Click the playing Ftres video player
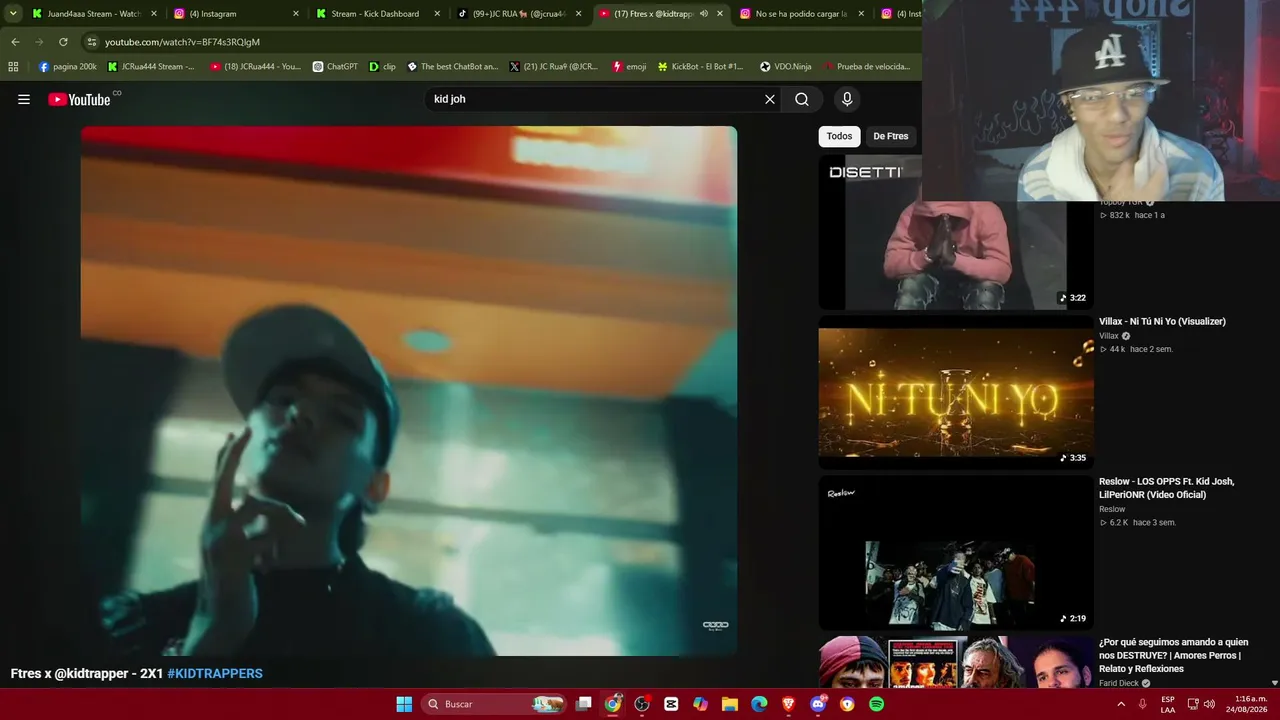The image size is (1280, 720). pyautogui.click(x=409, y=391)
